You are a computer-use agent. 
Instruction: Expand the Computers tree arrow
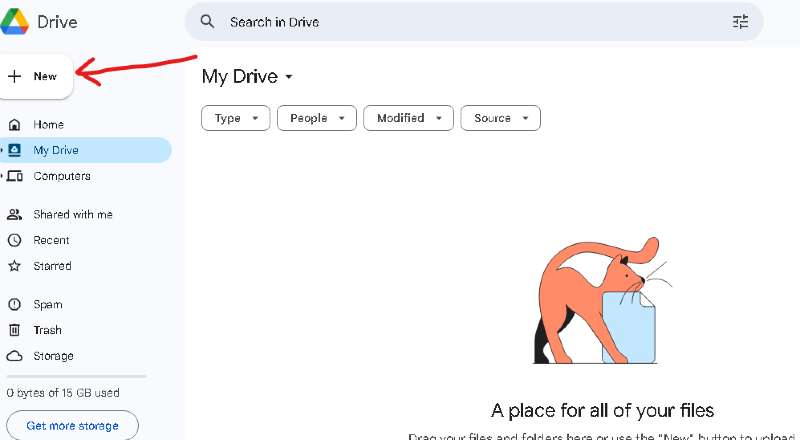click(x=2, y=176)
